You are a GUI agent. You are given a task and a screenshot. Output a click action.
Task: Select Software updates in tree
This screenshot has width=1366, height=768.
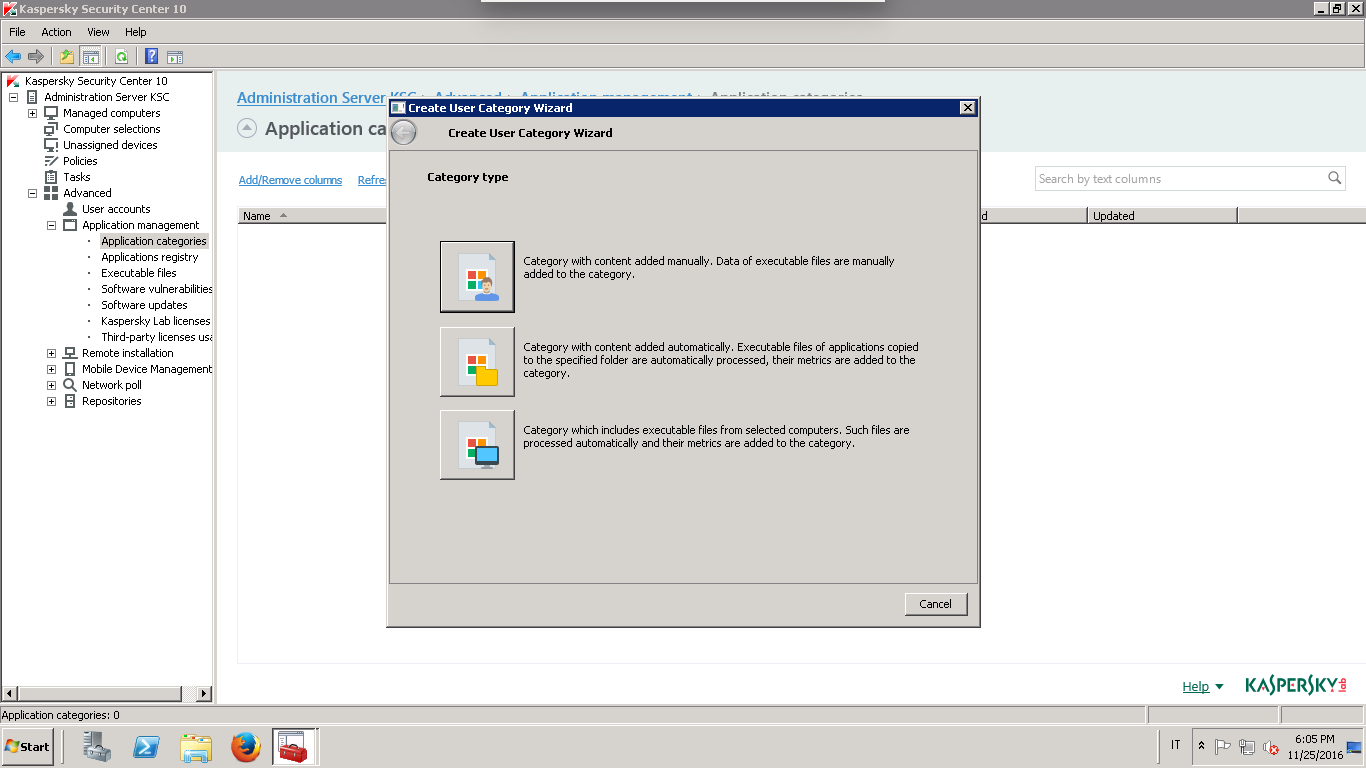tap(144, 305)
